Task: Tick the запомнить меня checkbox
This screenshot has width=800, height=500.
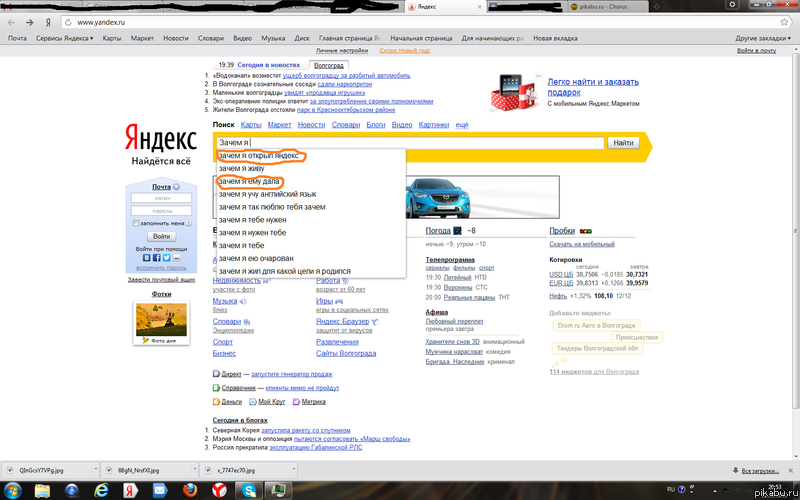Action: (136, 223)
